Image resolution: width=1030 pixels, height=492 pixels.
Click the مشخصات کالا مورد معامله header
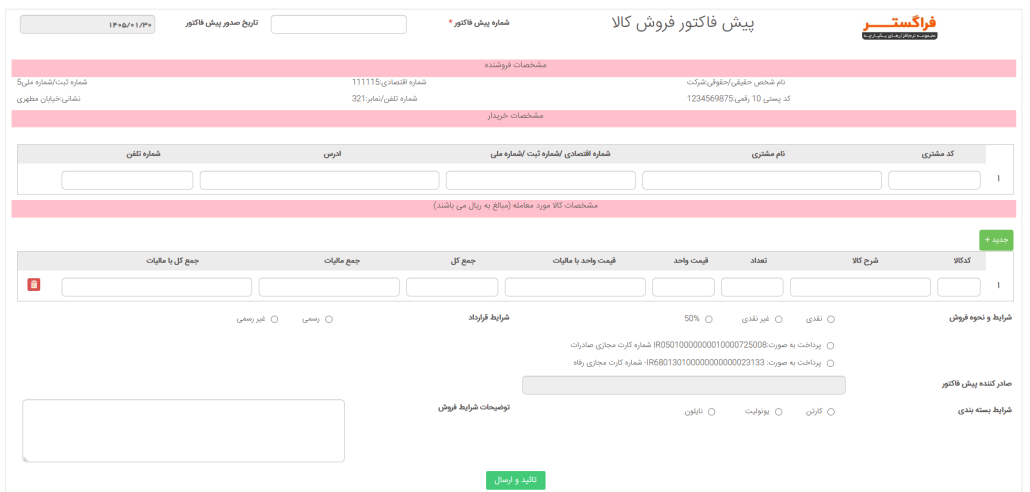[514, 207]
